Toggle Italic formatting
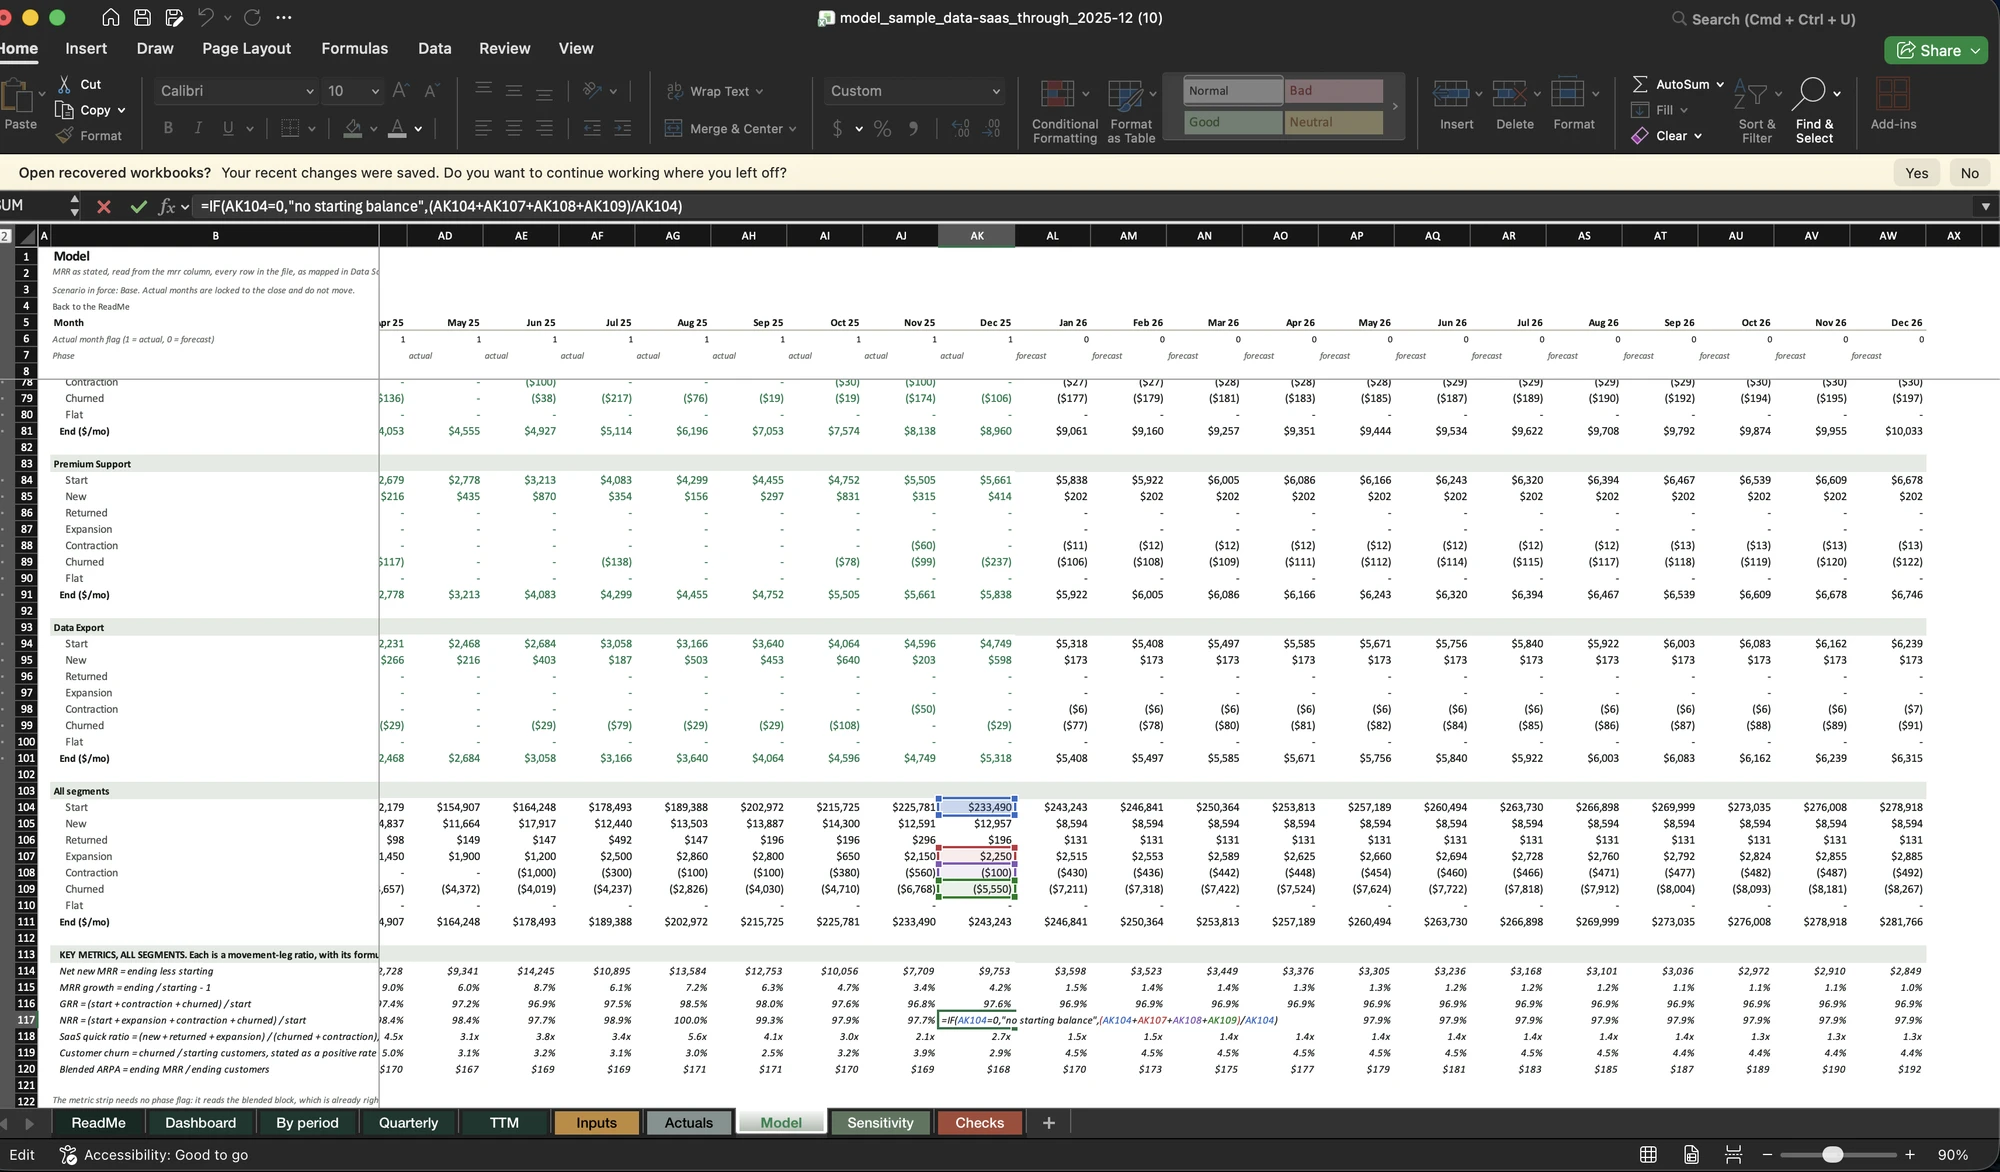The image size is (2000, 1172). coord(198,128)
